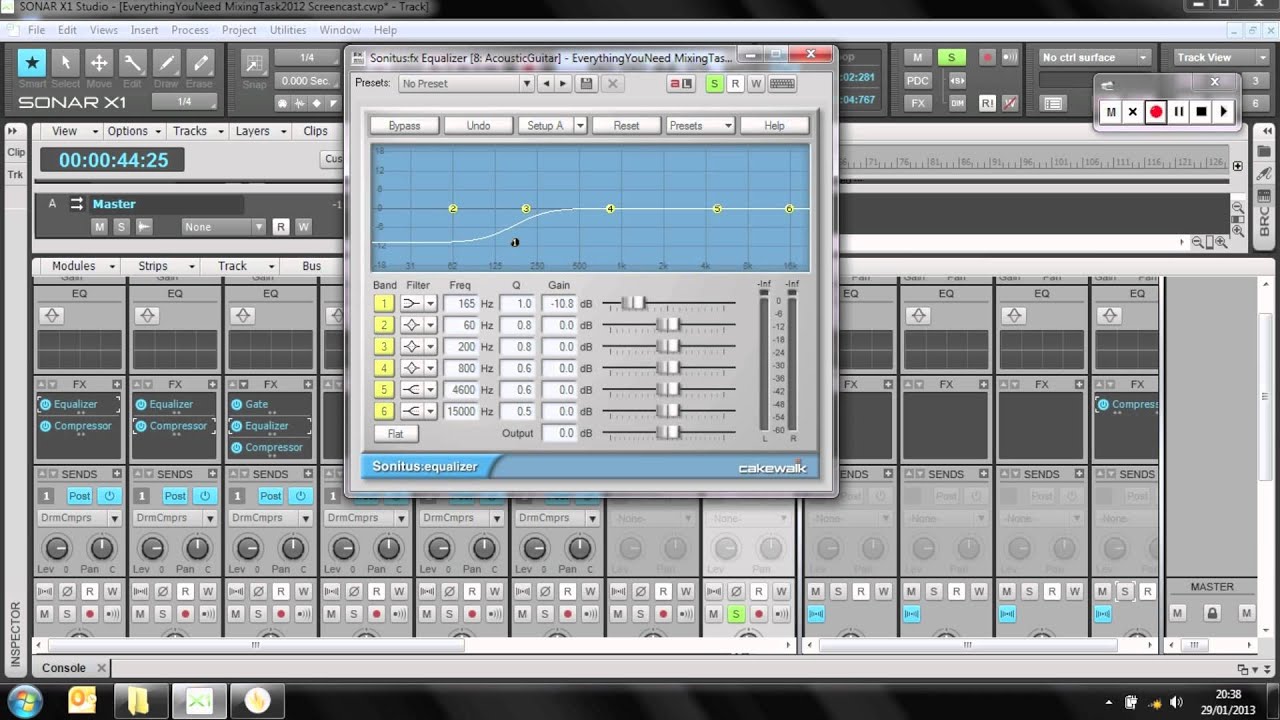
Task: Play in the floating recorder widget
Action: (x=1224, y=112)
